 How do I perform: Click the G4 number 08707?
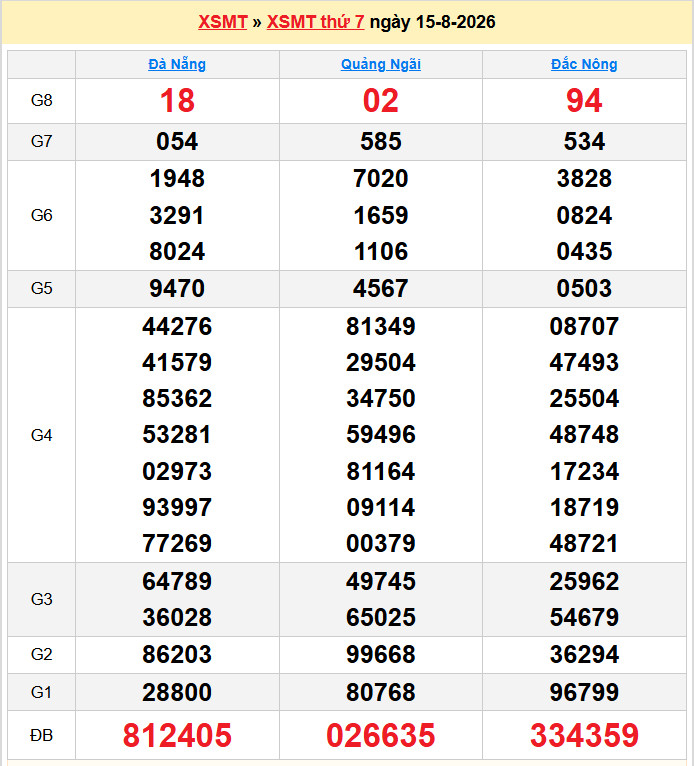[584, 326]
